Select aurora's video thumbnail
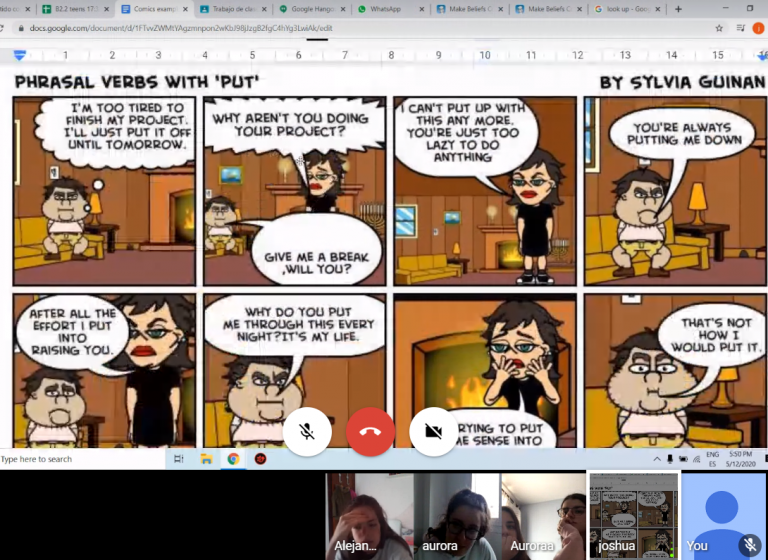This screenshot has height=560, width=768. click(x=457, y=516)
